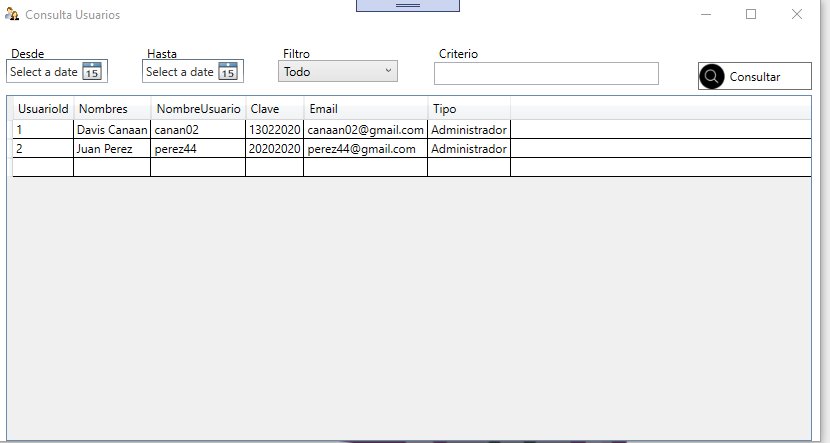Image resolution: width=830 pixels, height=443 pixels.
Task: Click the Consulta Usuarios window icon
Action: tap(12, 14)
